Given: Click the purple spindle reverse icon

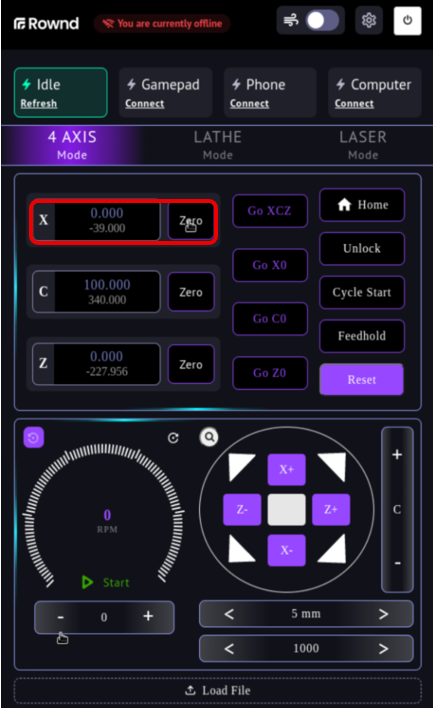Looking at the screenshot, I should pyautogui.click(x=33, y=437).
